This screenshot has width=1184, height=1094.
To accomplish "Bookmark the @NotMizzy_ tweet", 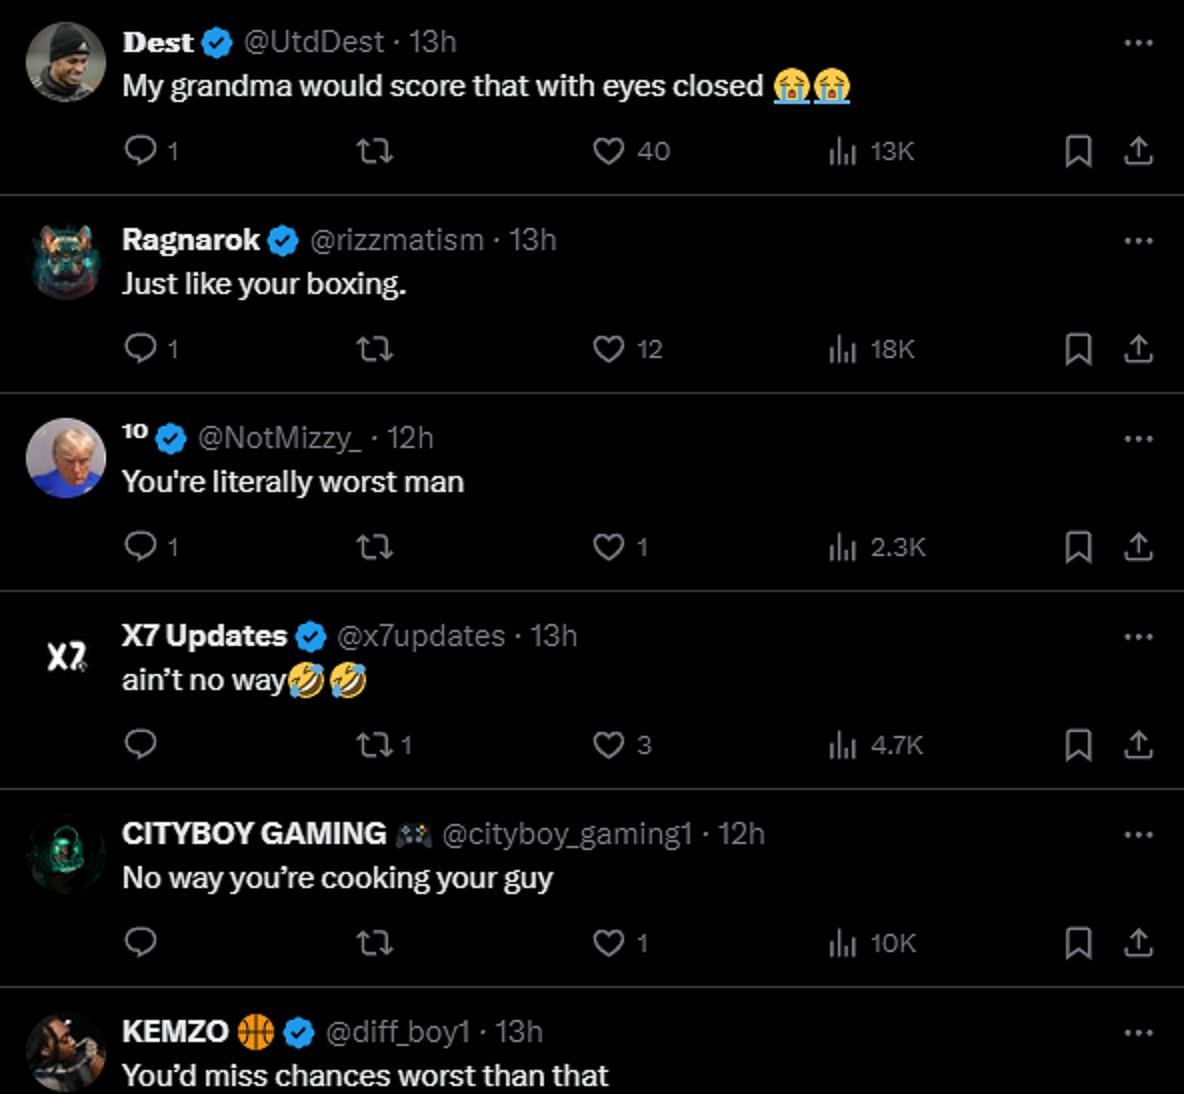I will (x=1077, y=547).
